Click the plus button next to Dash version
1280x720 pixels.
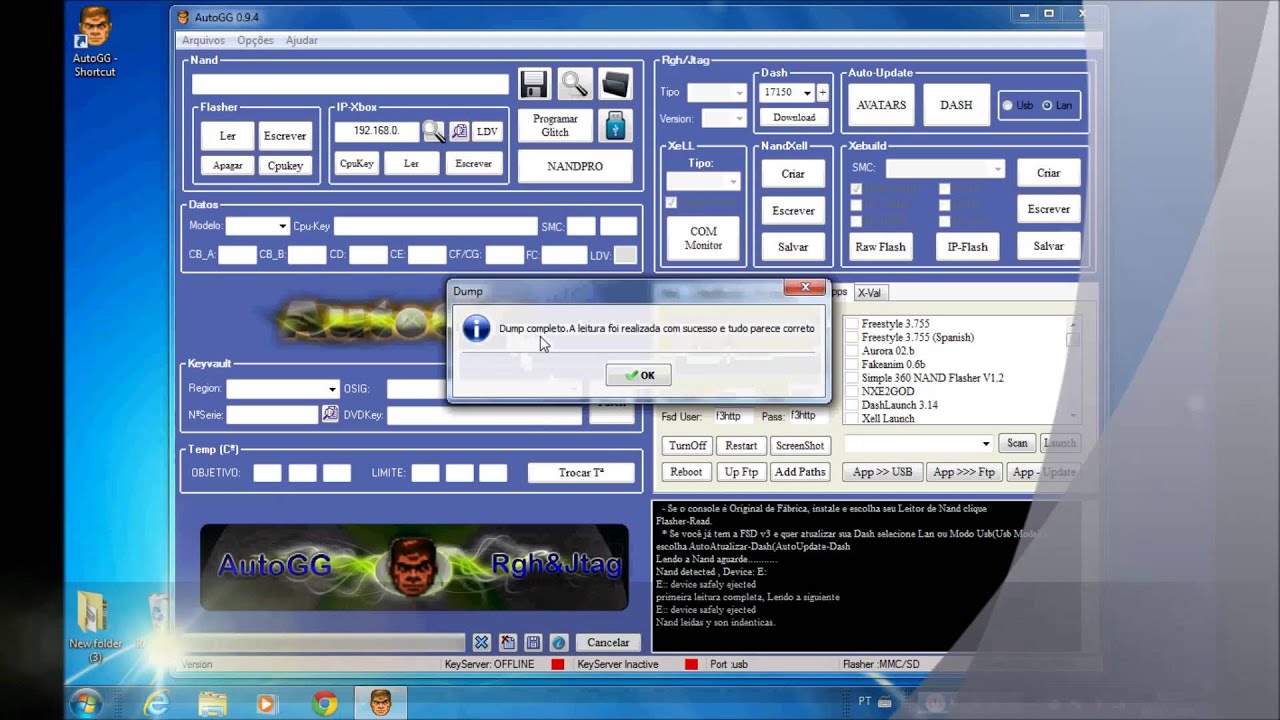click(x=823, y=92)
